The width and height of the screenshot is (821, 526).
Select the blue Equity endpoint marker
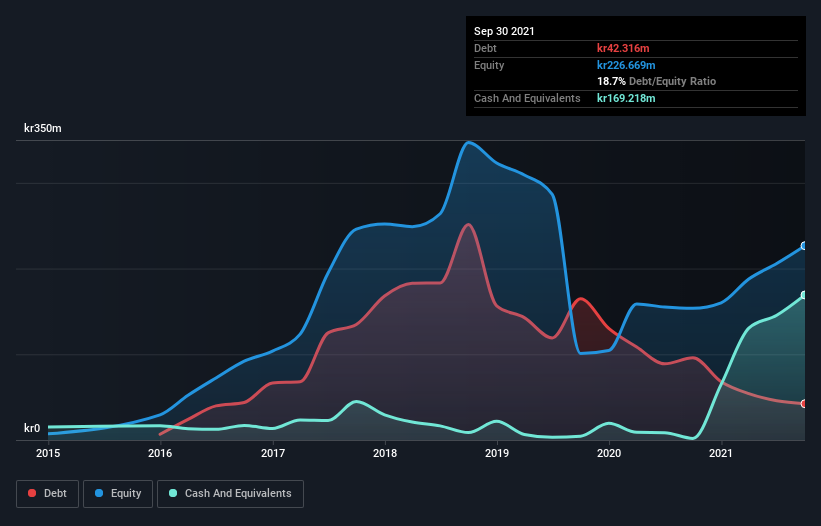[804, 246]
